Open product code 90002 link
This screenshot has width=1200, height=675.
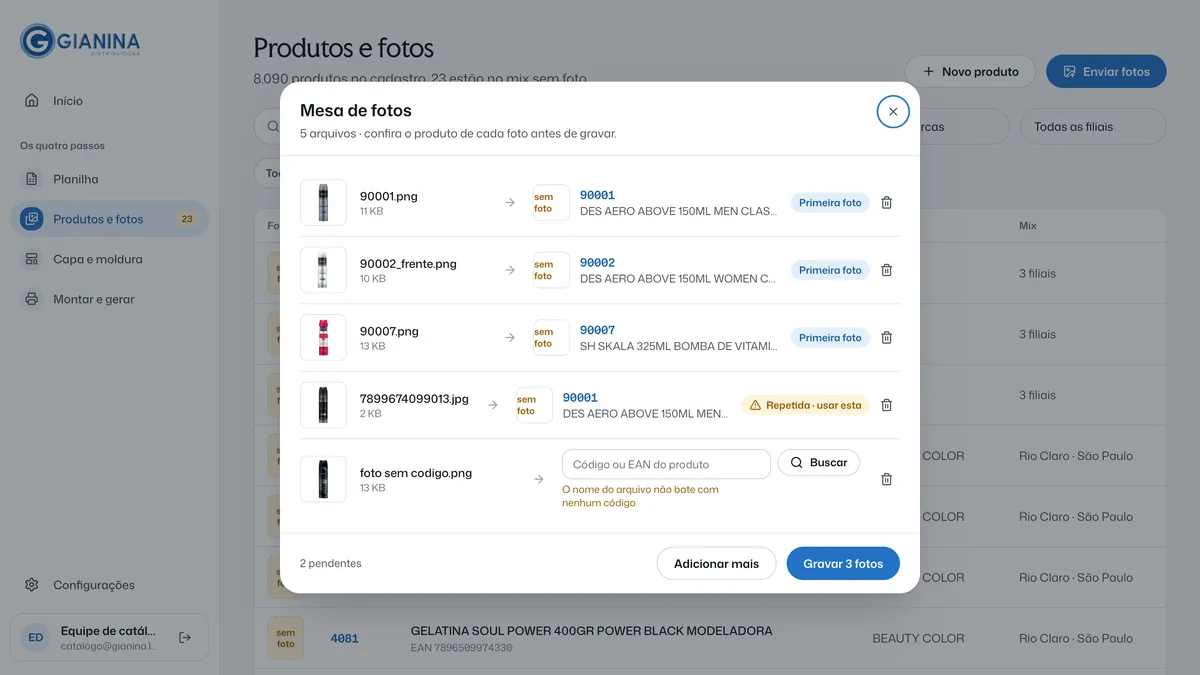[597, 263]
